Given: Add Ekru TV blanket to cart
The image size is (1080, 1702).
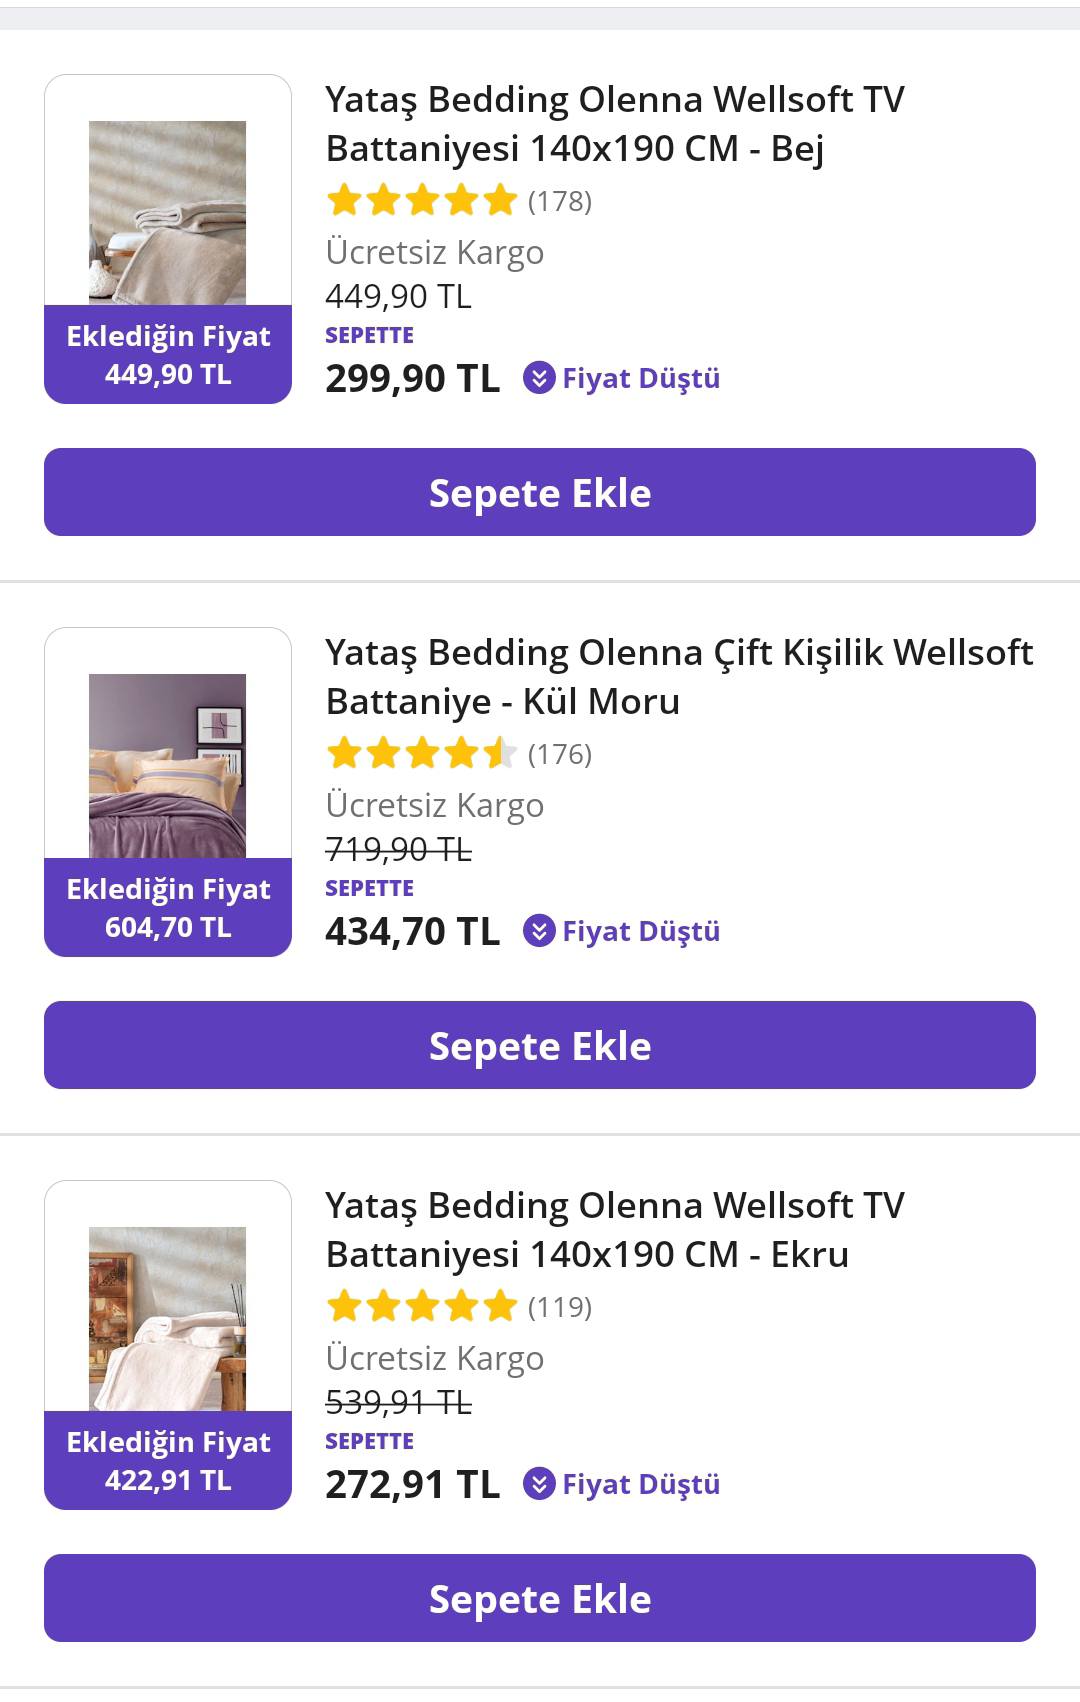Looking at the screenshot, I should (x=540, y=1598).
